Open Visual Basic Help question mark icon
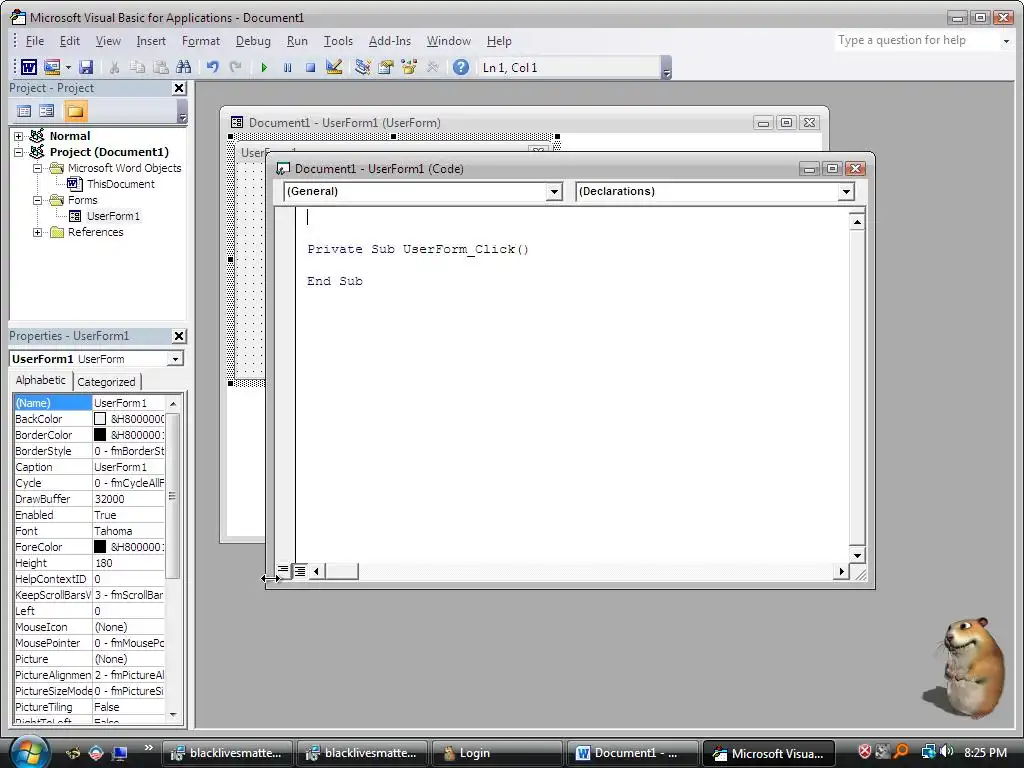 click(460, 67)
